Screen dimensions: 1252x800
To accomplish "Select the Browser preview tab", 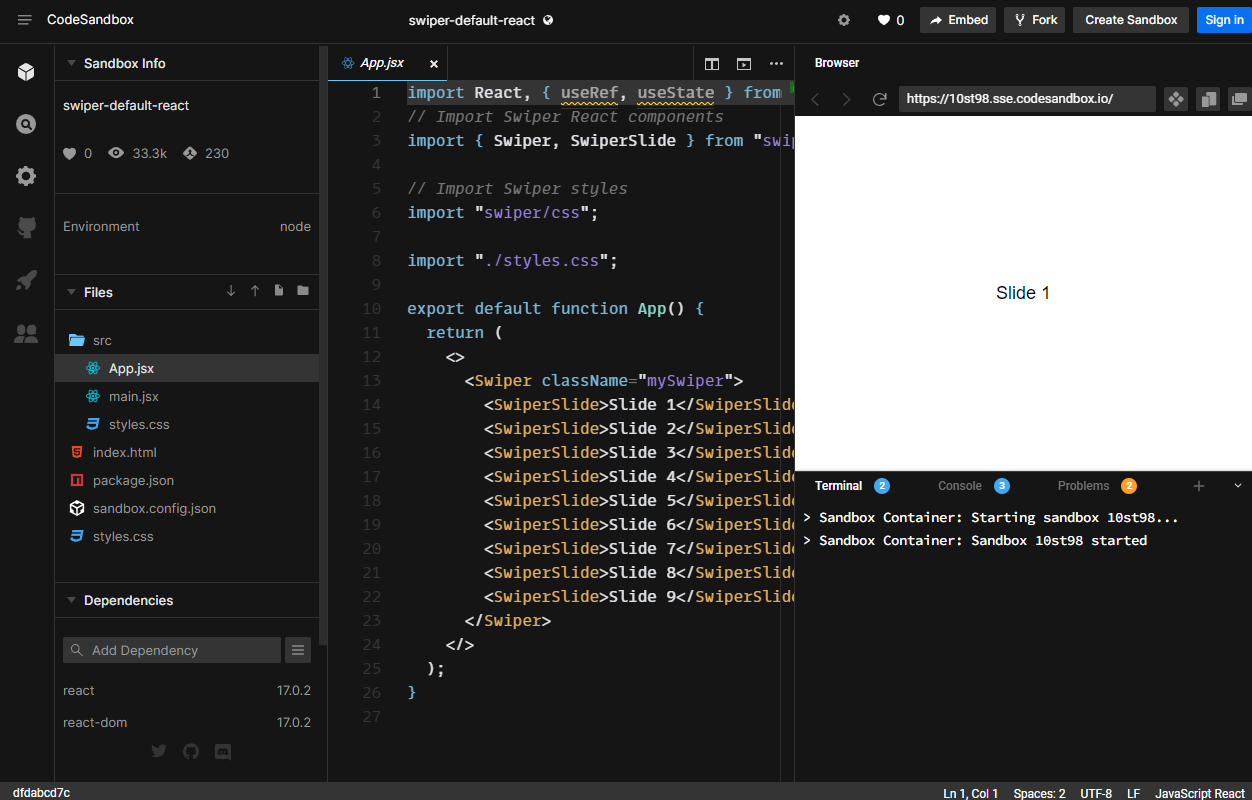I will pos(837,63).
